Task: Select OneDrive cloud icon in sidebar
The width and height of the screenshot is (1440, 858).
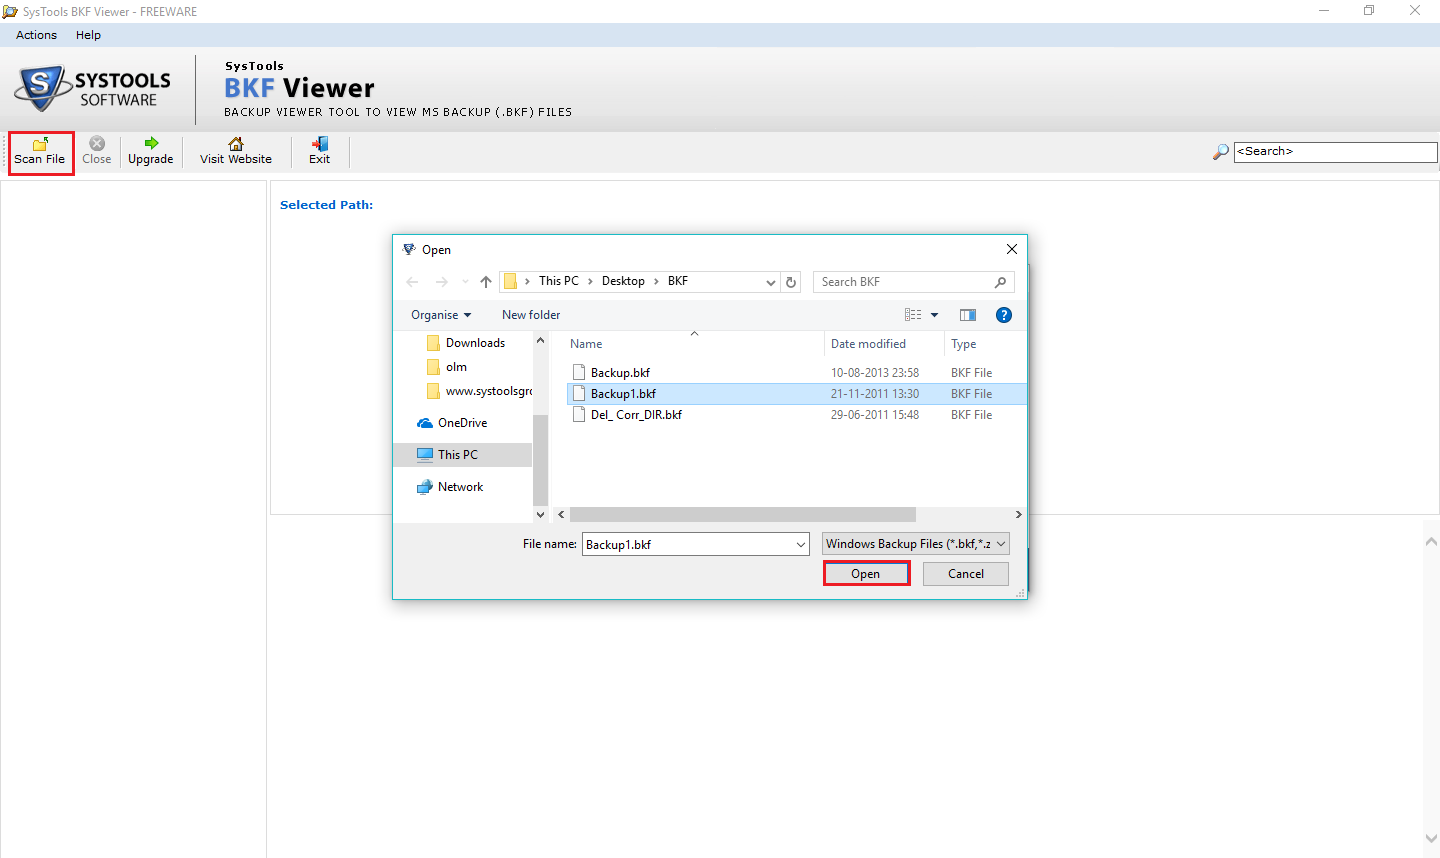Action: tap(425, 423)
